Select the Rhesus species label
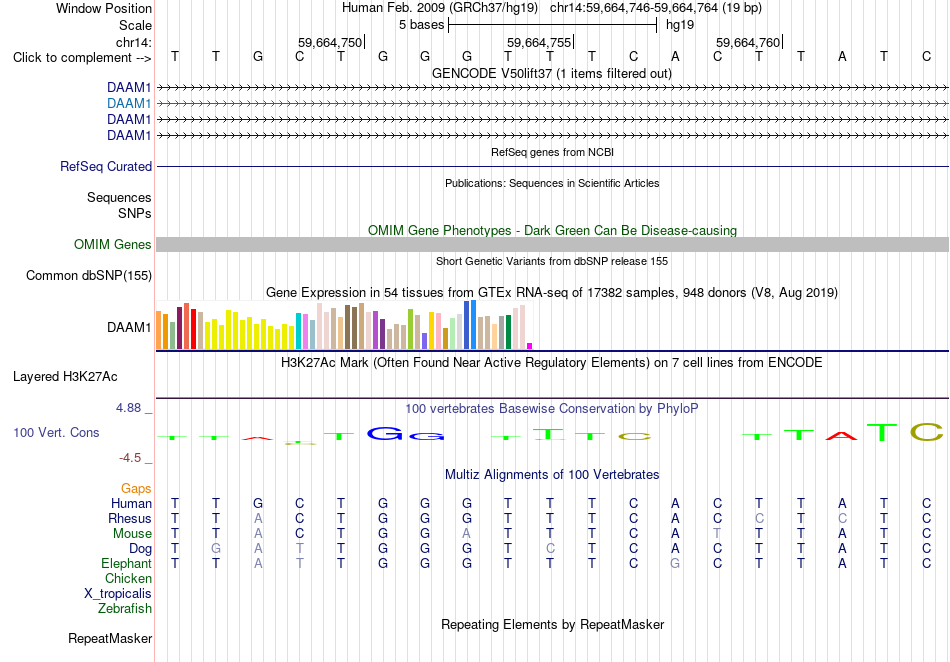 [130, 518]
